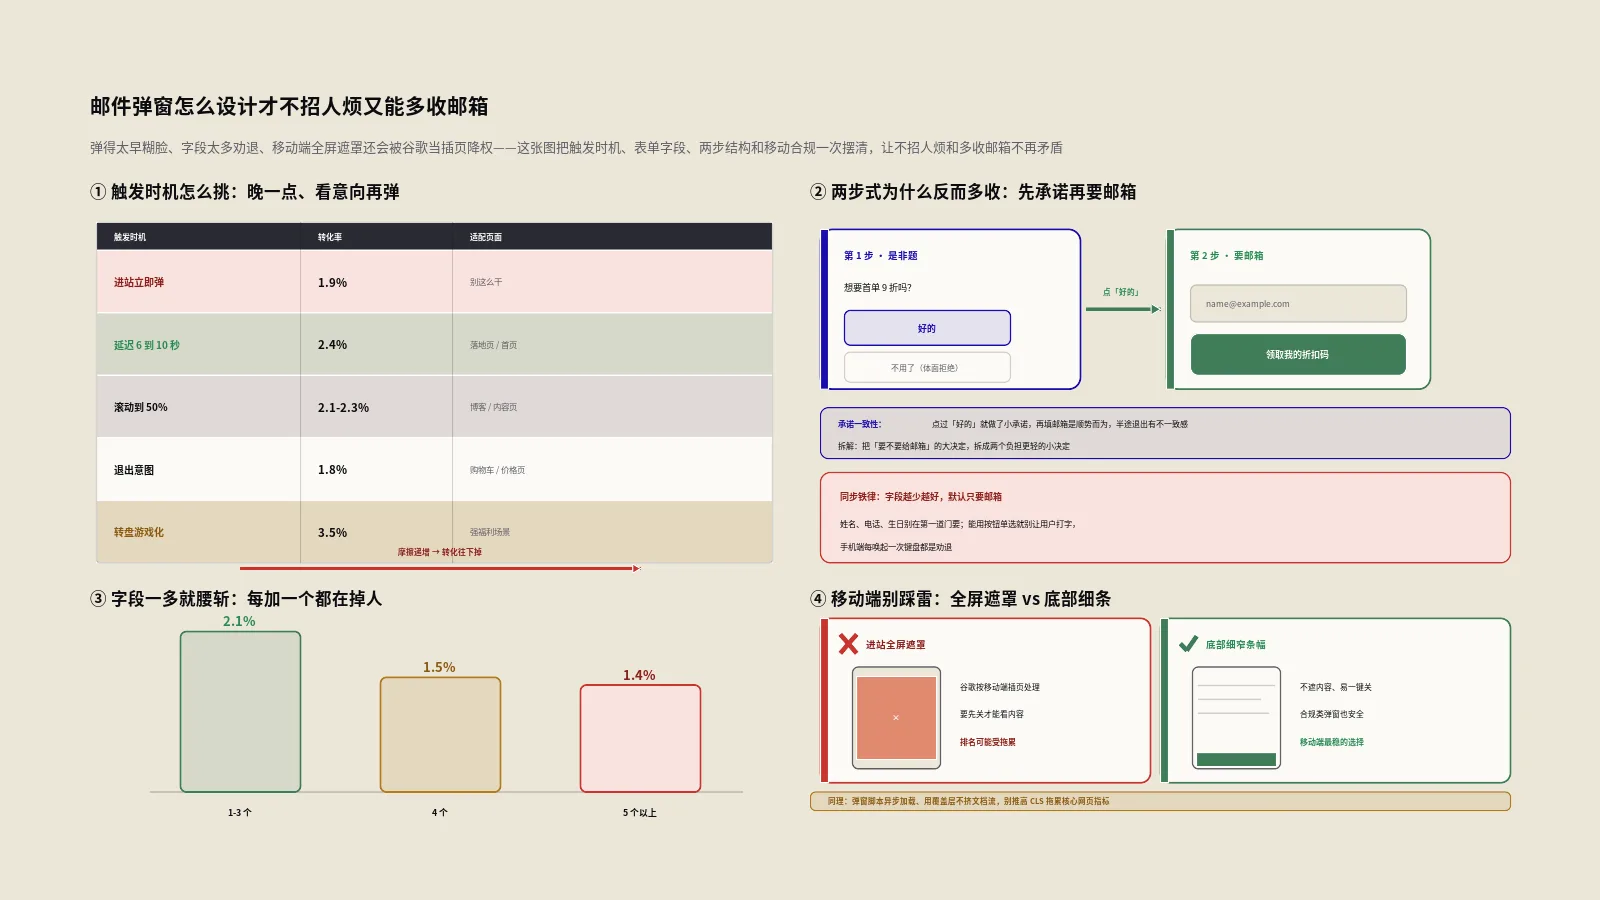Click the 好的 button in step 1

click(927, 328)
